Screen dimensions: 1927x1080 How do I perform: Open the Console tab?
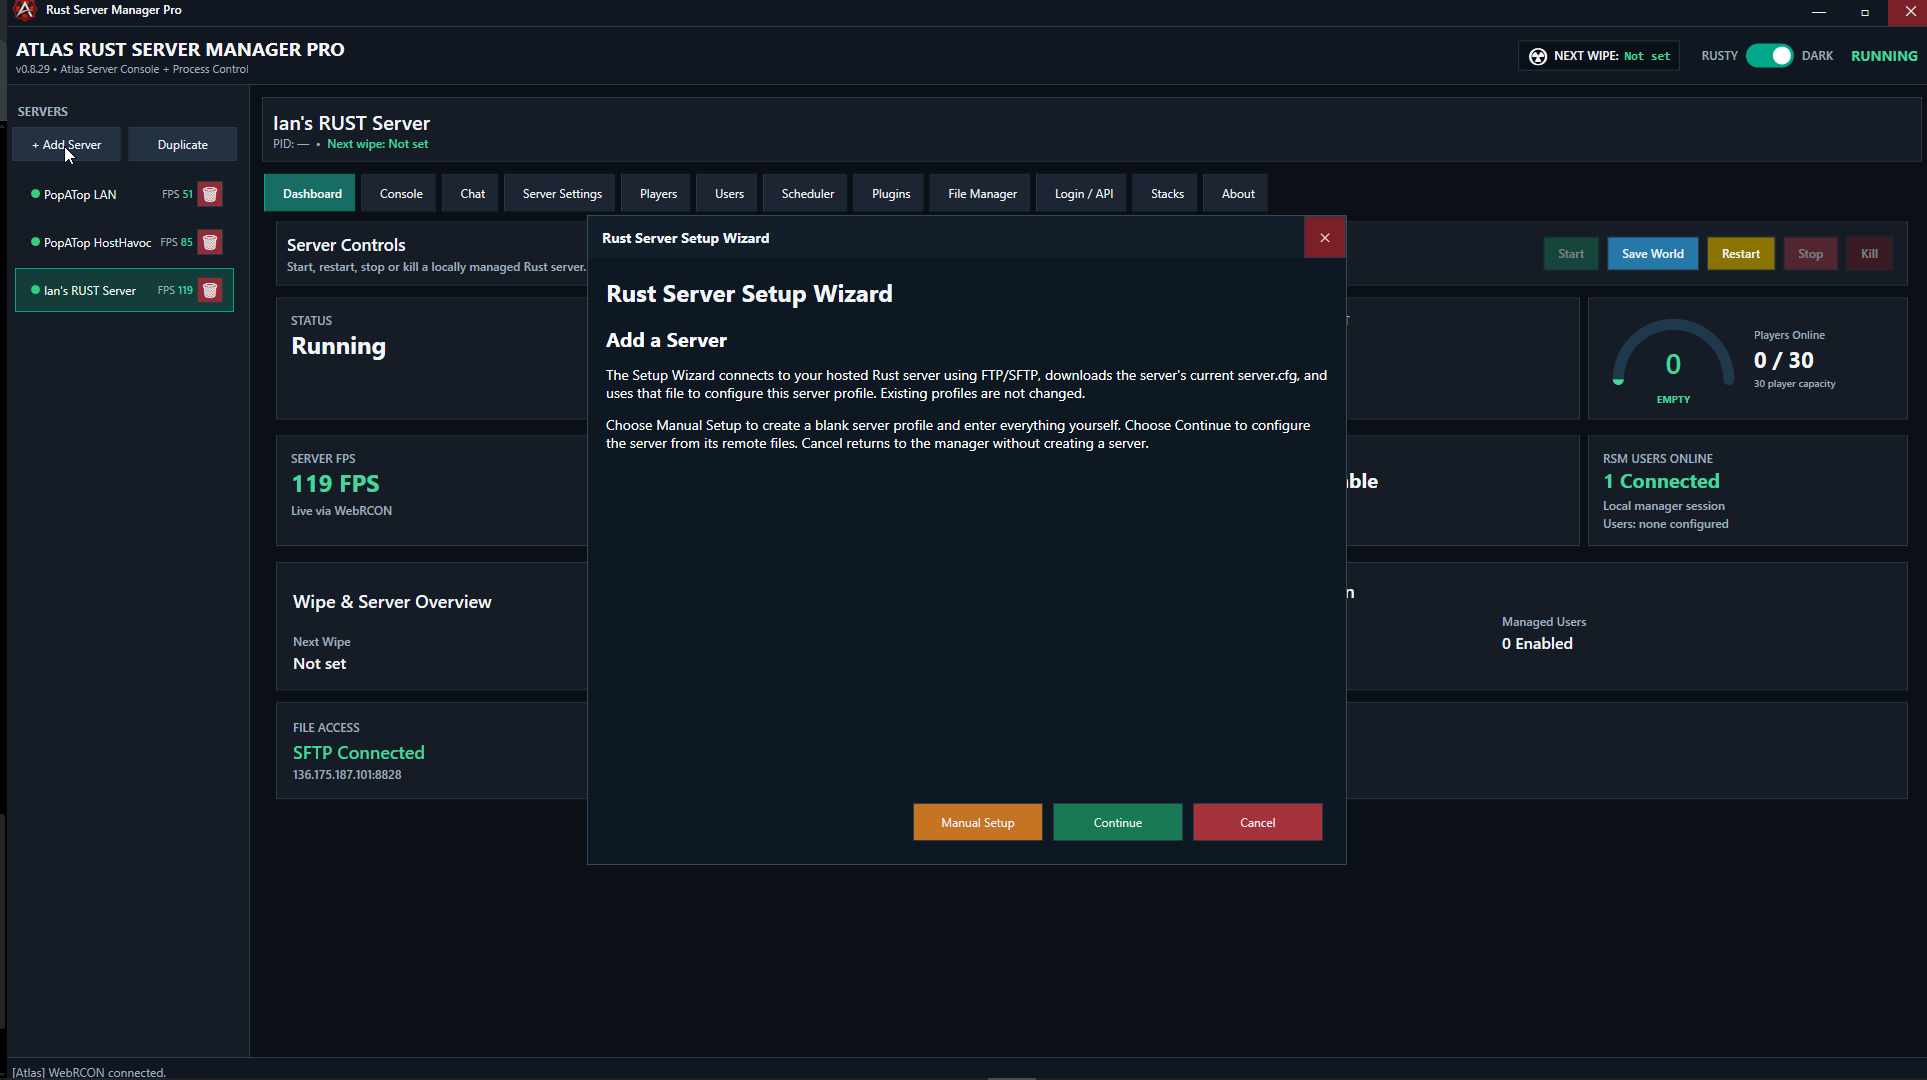401,194
